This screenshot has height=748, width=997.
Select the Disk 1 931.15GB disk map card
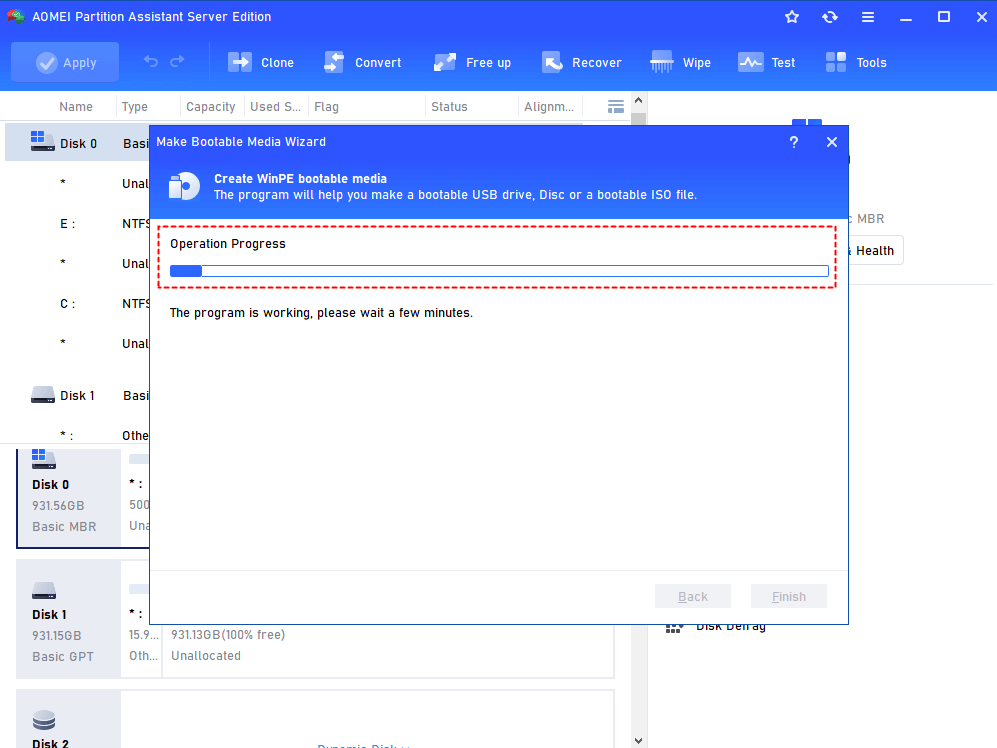[69, 619]
